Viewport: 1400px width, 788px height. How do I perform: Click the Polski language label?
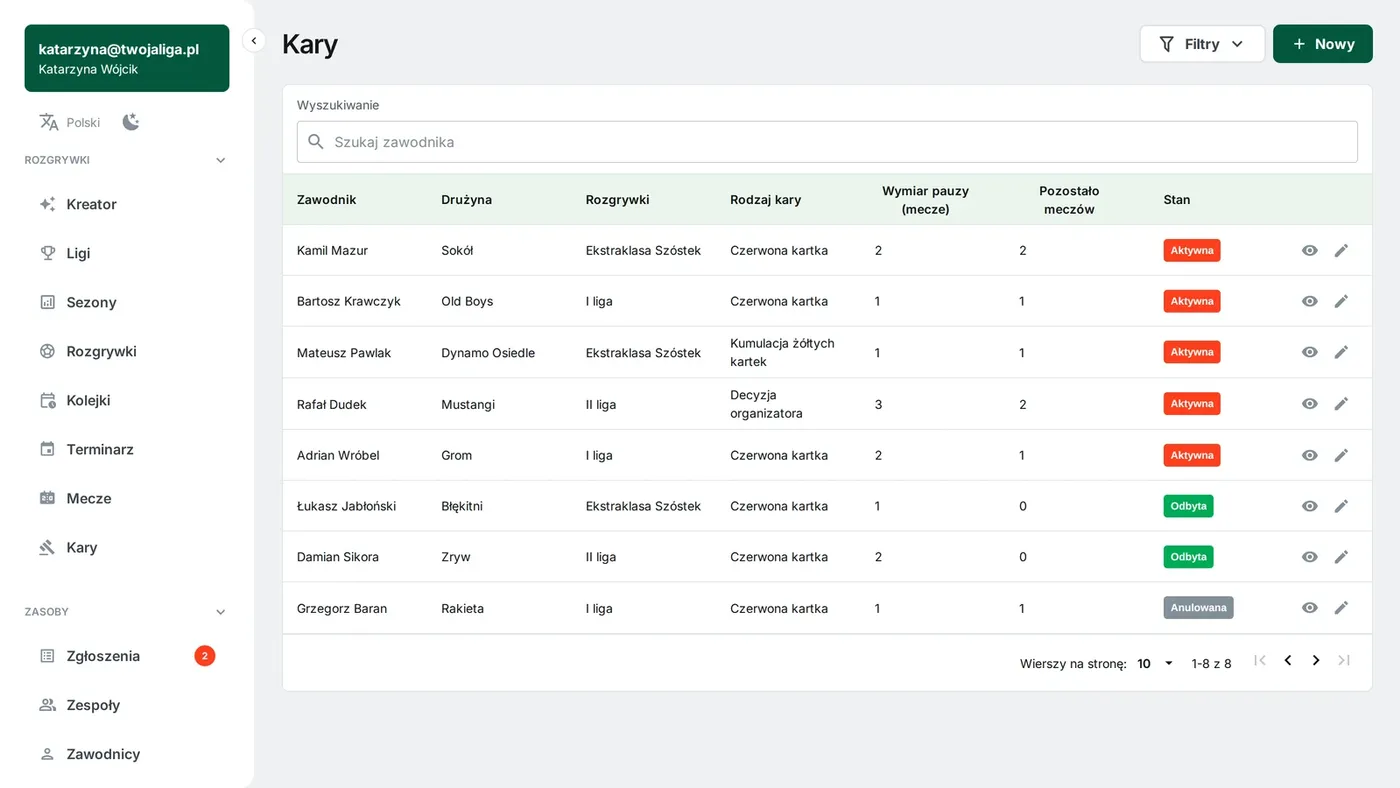click(84, 123)
